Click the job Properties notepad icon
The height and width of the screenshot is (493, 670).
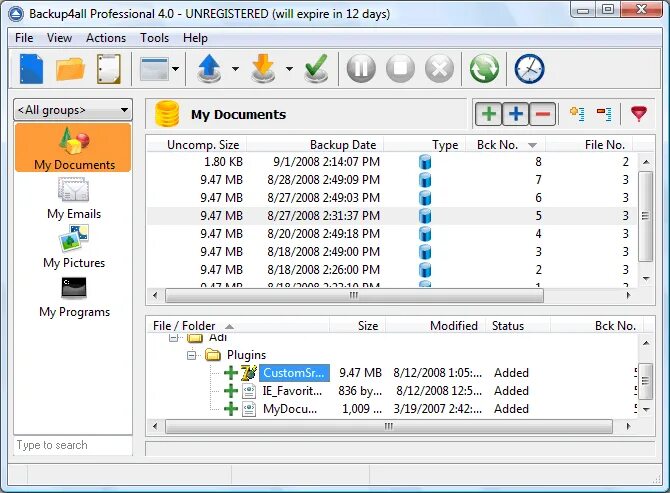pos(109,68)
